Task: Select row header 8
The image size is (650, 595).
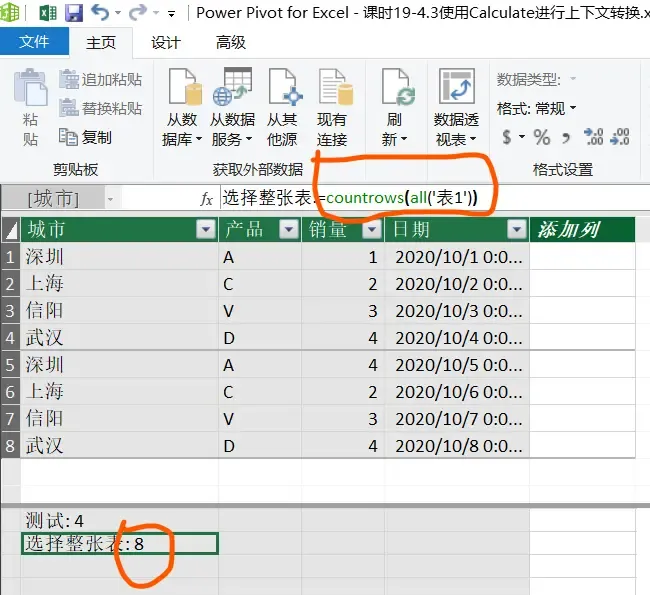Action: coord(10,446)
